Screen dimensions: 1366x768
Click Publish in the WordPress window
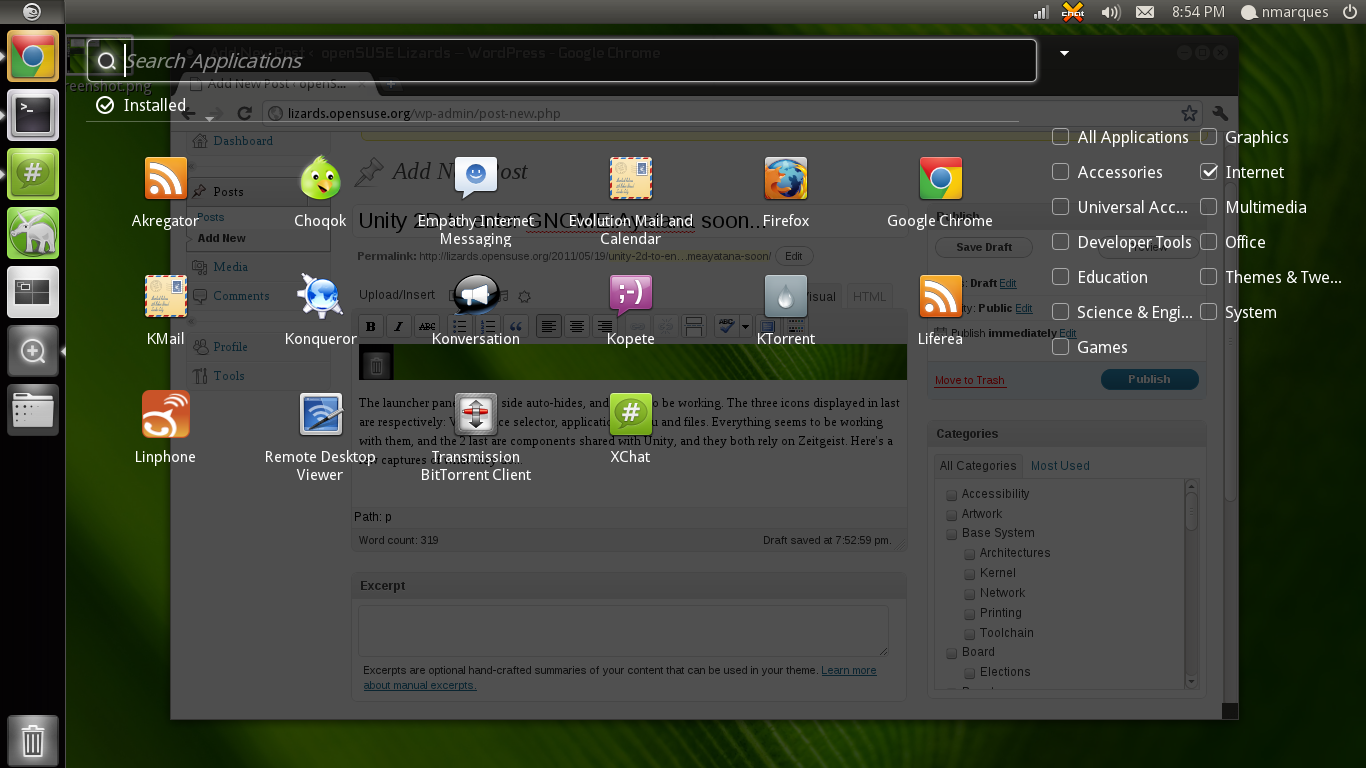point(1149,379)
